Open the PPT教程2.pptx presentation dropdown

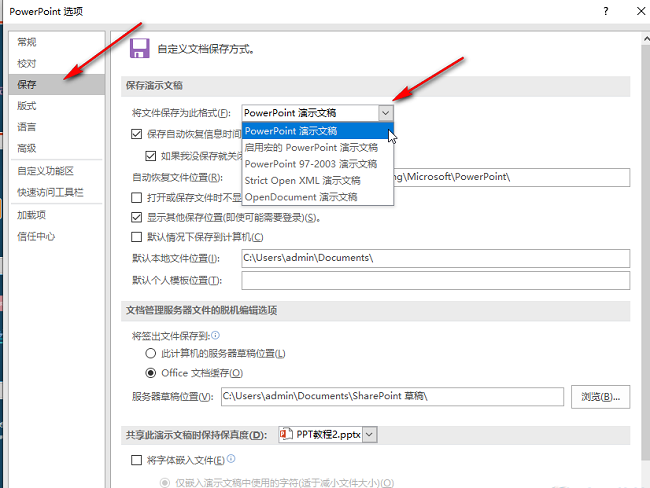[x=370, y=435]
